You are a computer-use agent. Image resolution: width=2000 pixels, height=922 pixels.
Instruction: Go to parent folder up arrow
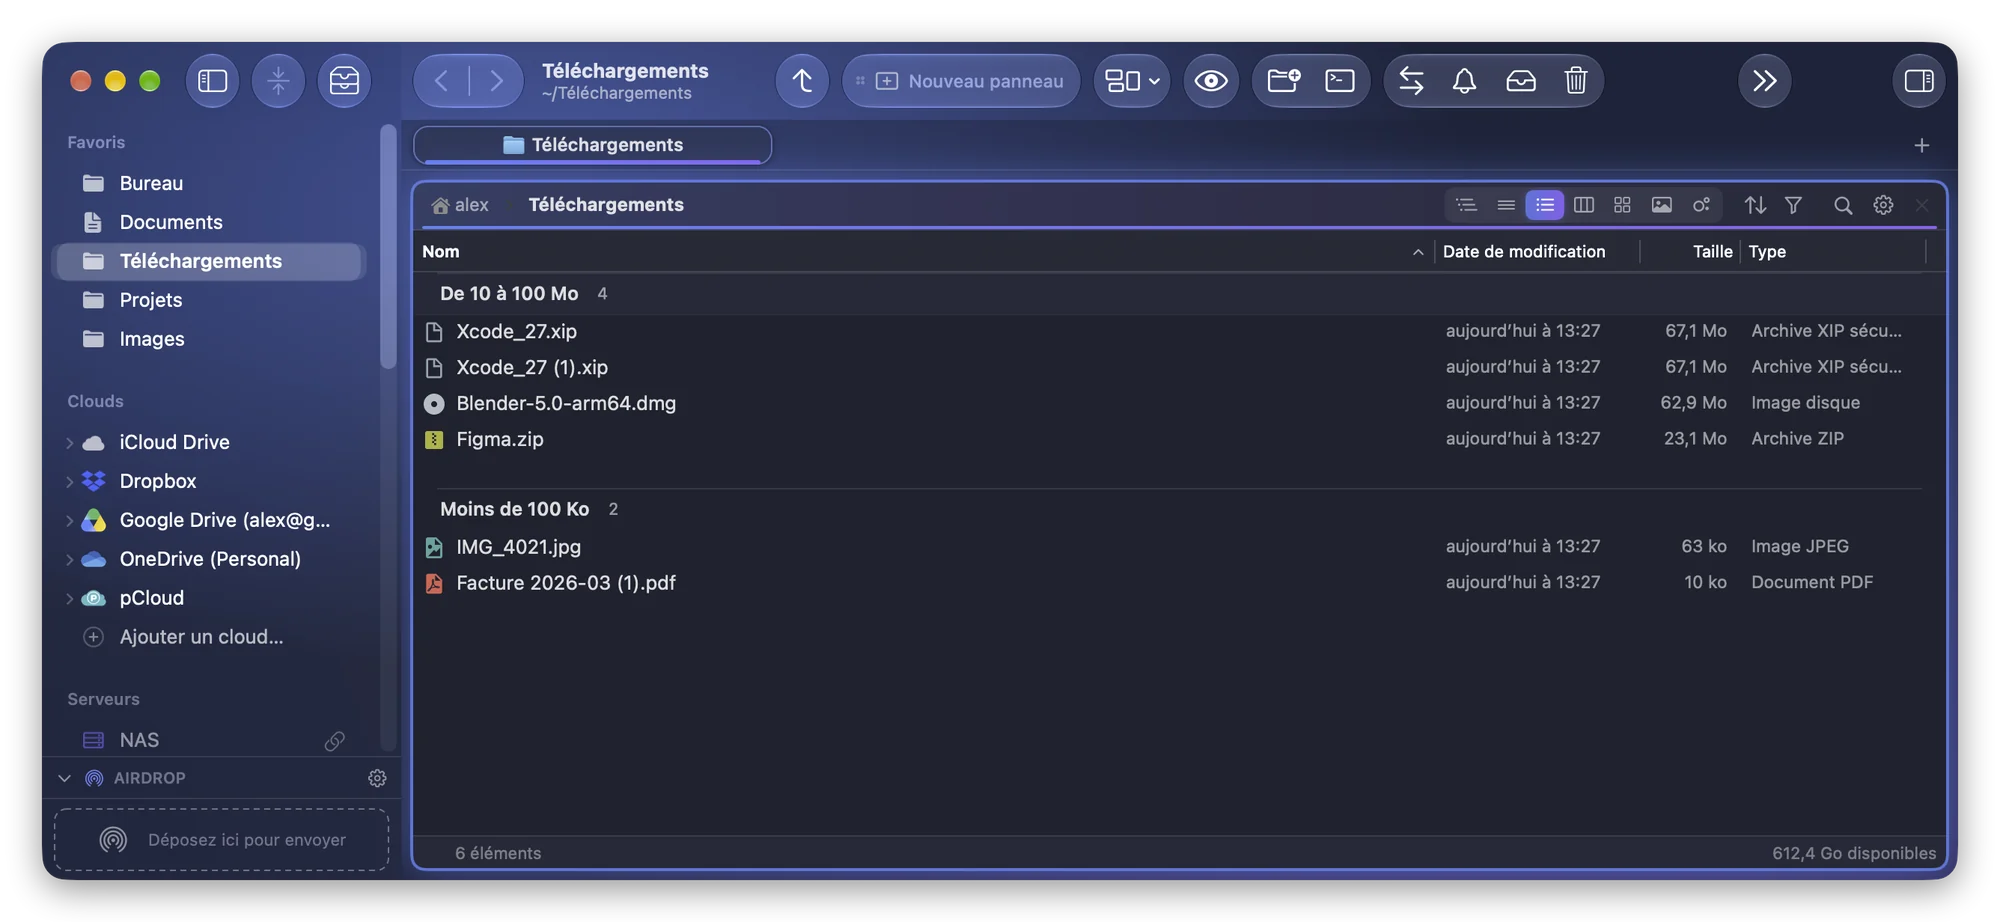point(802,81)
